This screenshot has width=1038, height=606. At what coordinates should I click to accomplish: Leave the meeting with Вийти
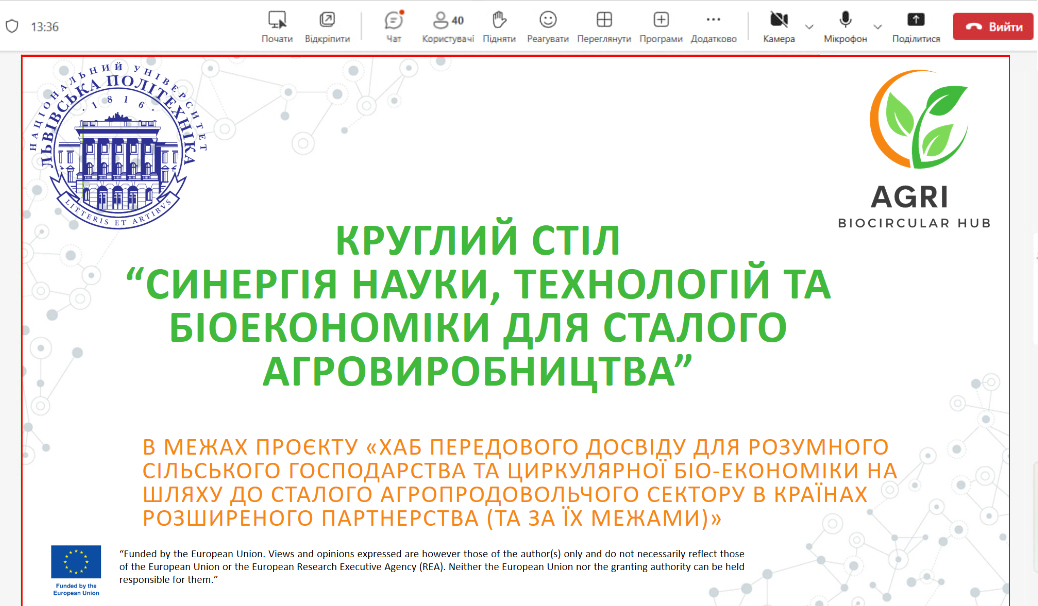[x=993, y=27]
